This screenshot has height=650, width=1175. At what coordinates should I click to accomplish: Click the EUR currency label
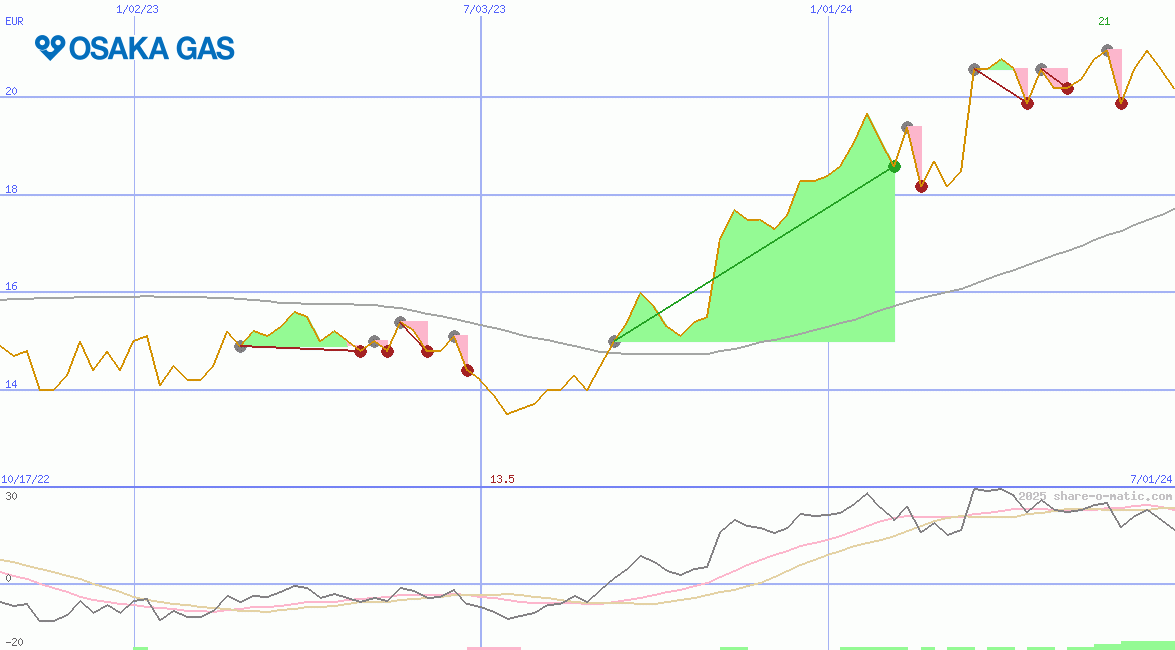coord(14,20)
